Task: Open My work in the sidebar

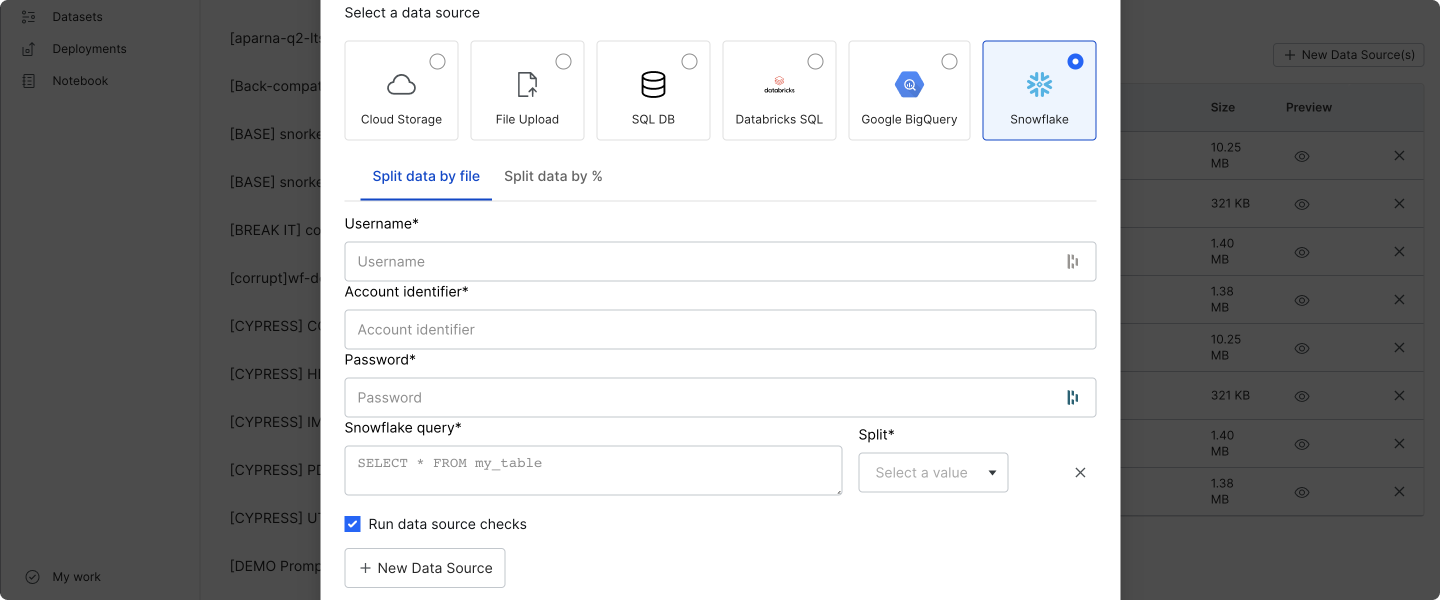Action: [x=77, y=577]
